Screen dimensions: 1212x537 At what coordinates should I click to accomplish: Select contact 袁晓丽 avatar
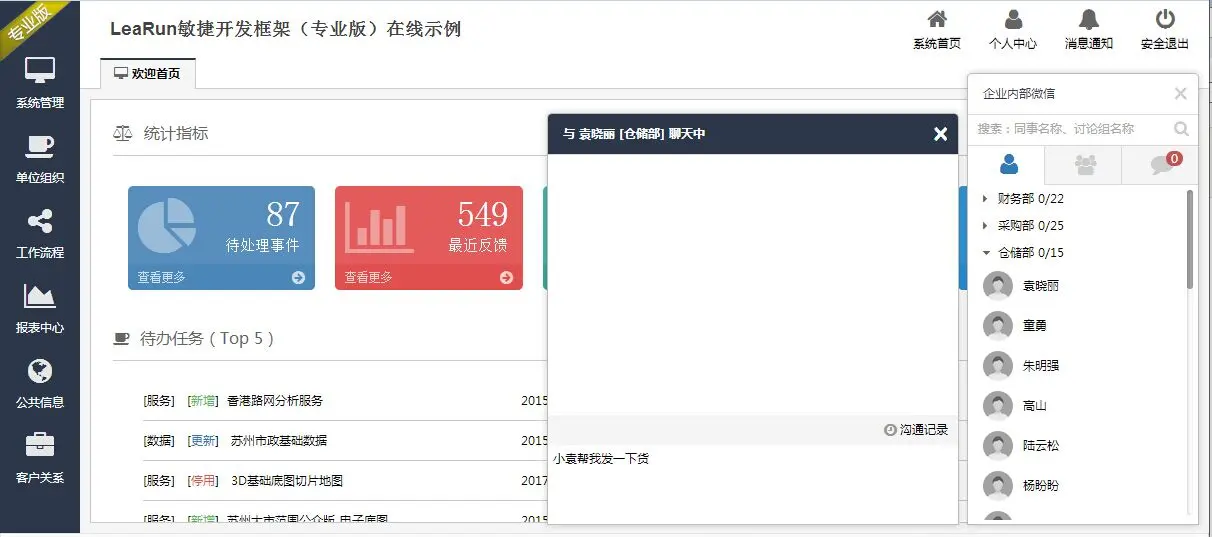[997, 286]
